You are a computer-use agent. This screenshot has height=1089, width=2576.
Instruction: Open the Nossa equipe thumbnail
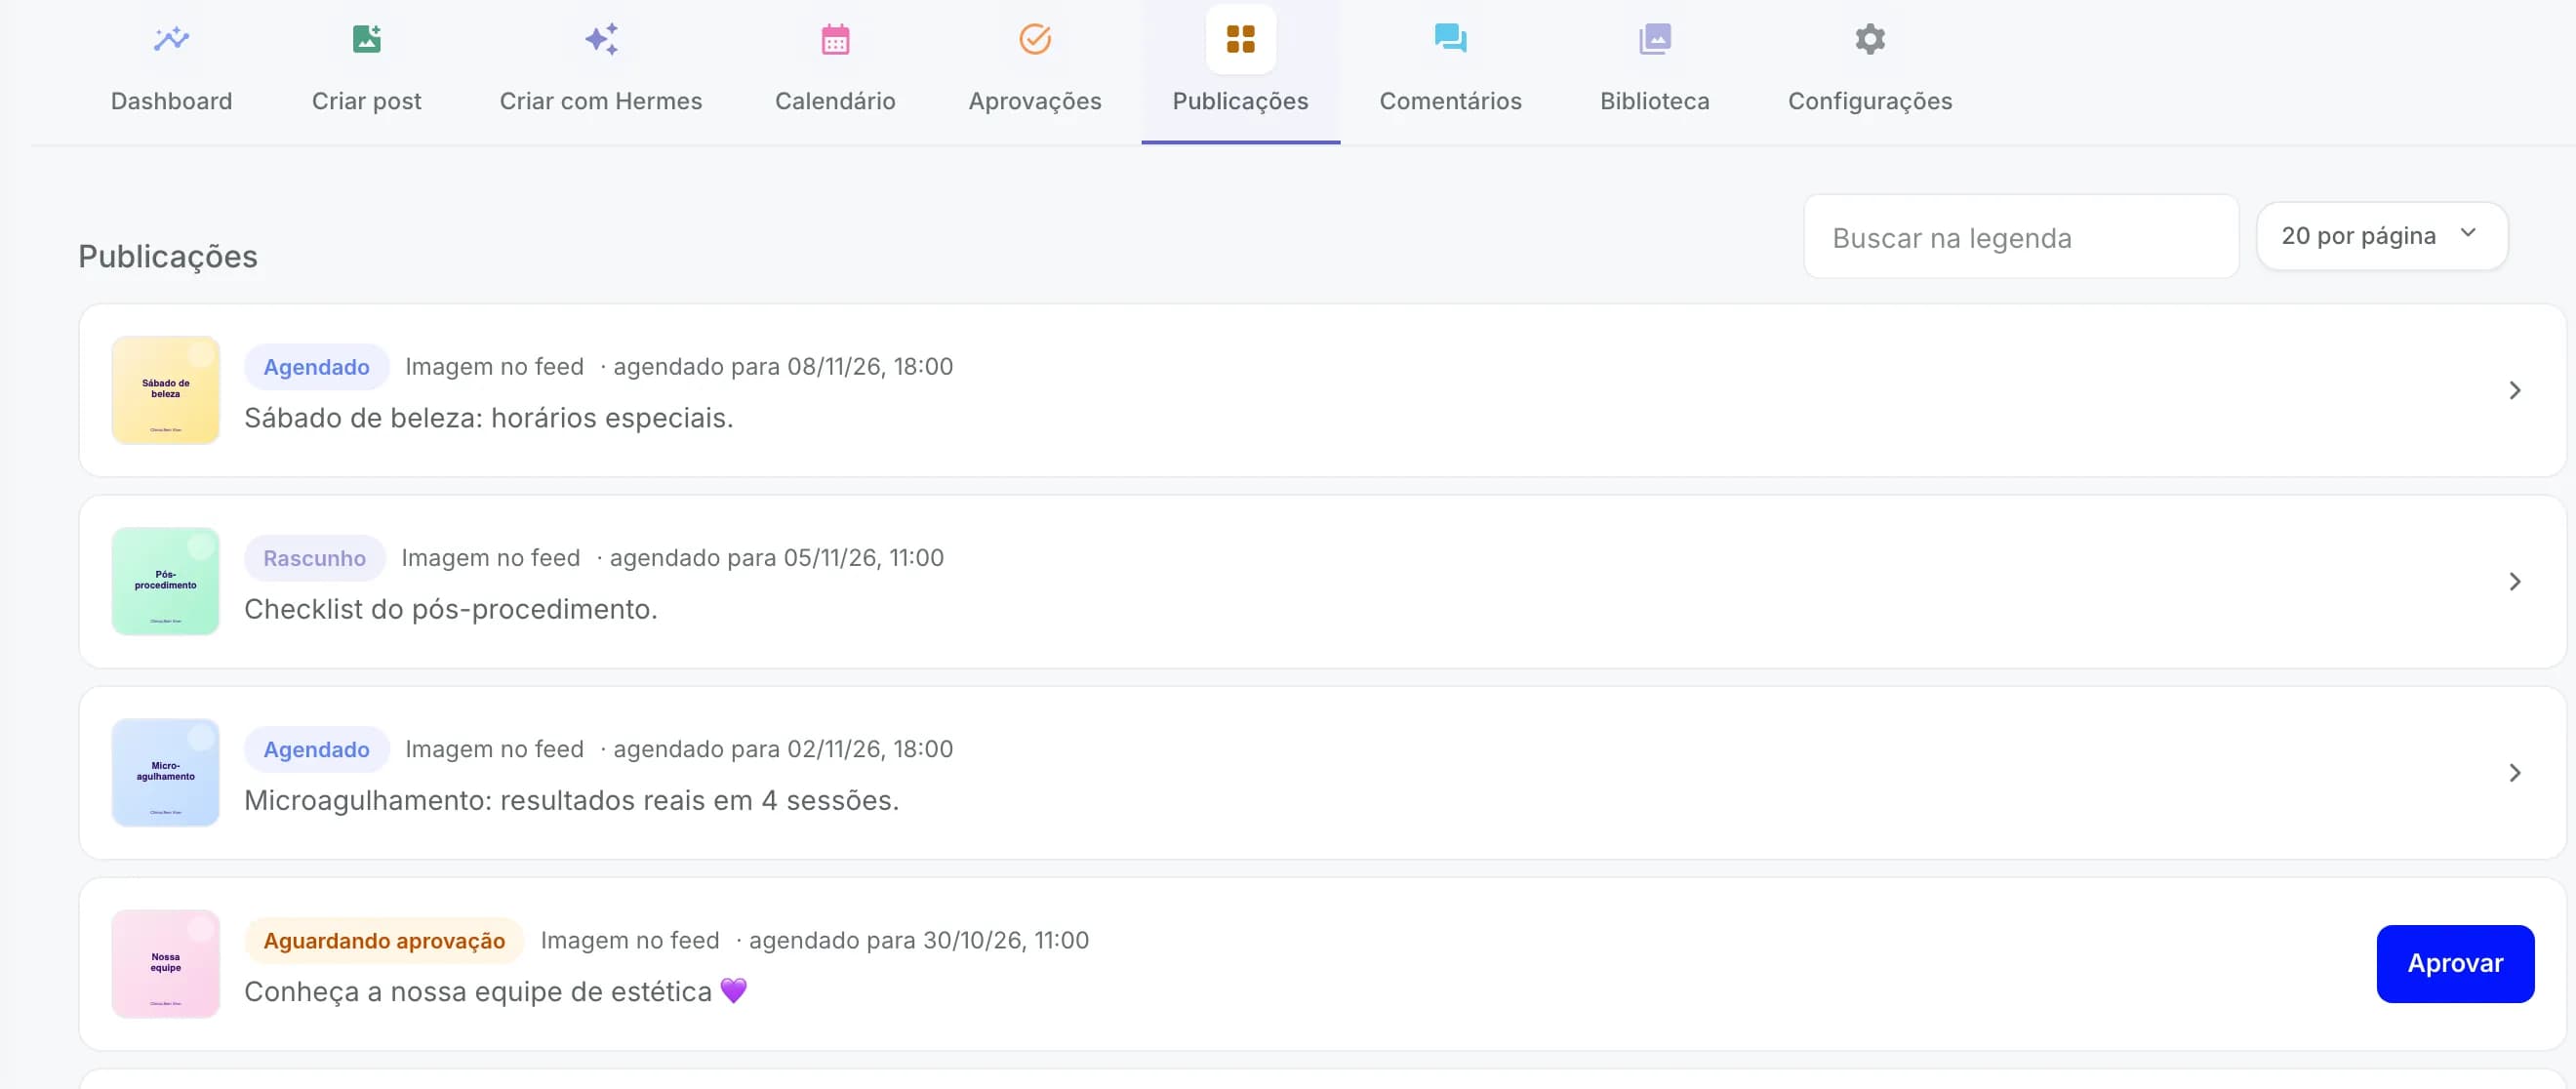(166, 963)
